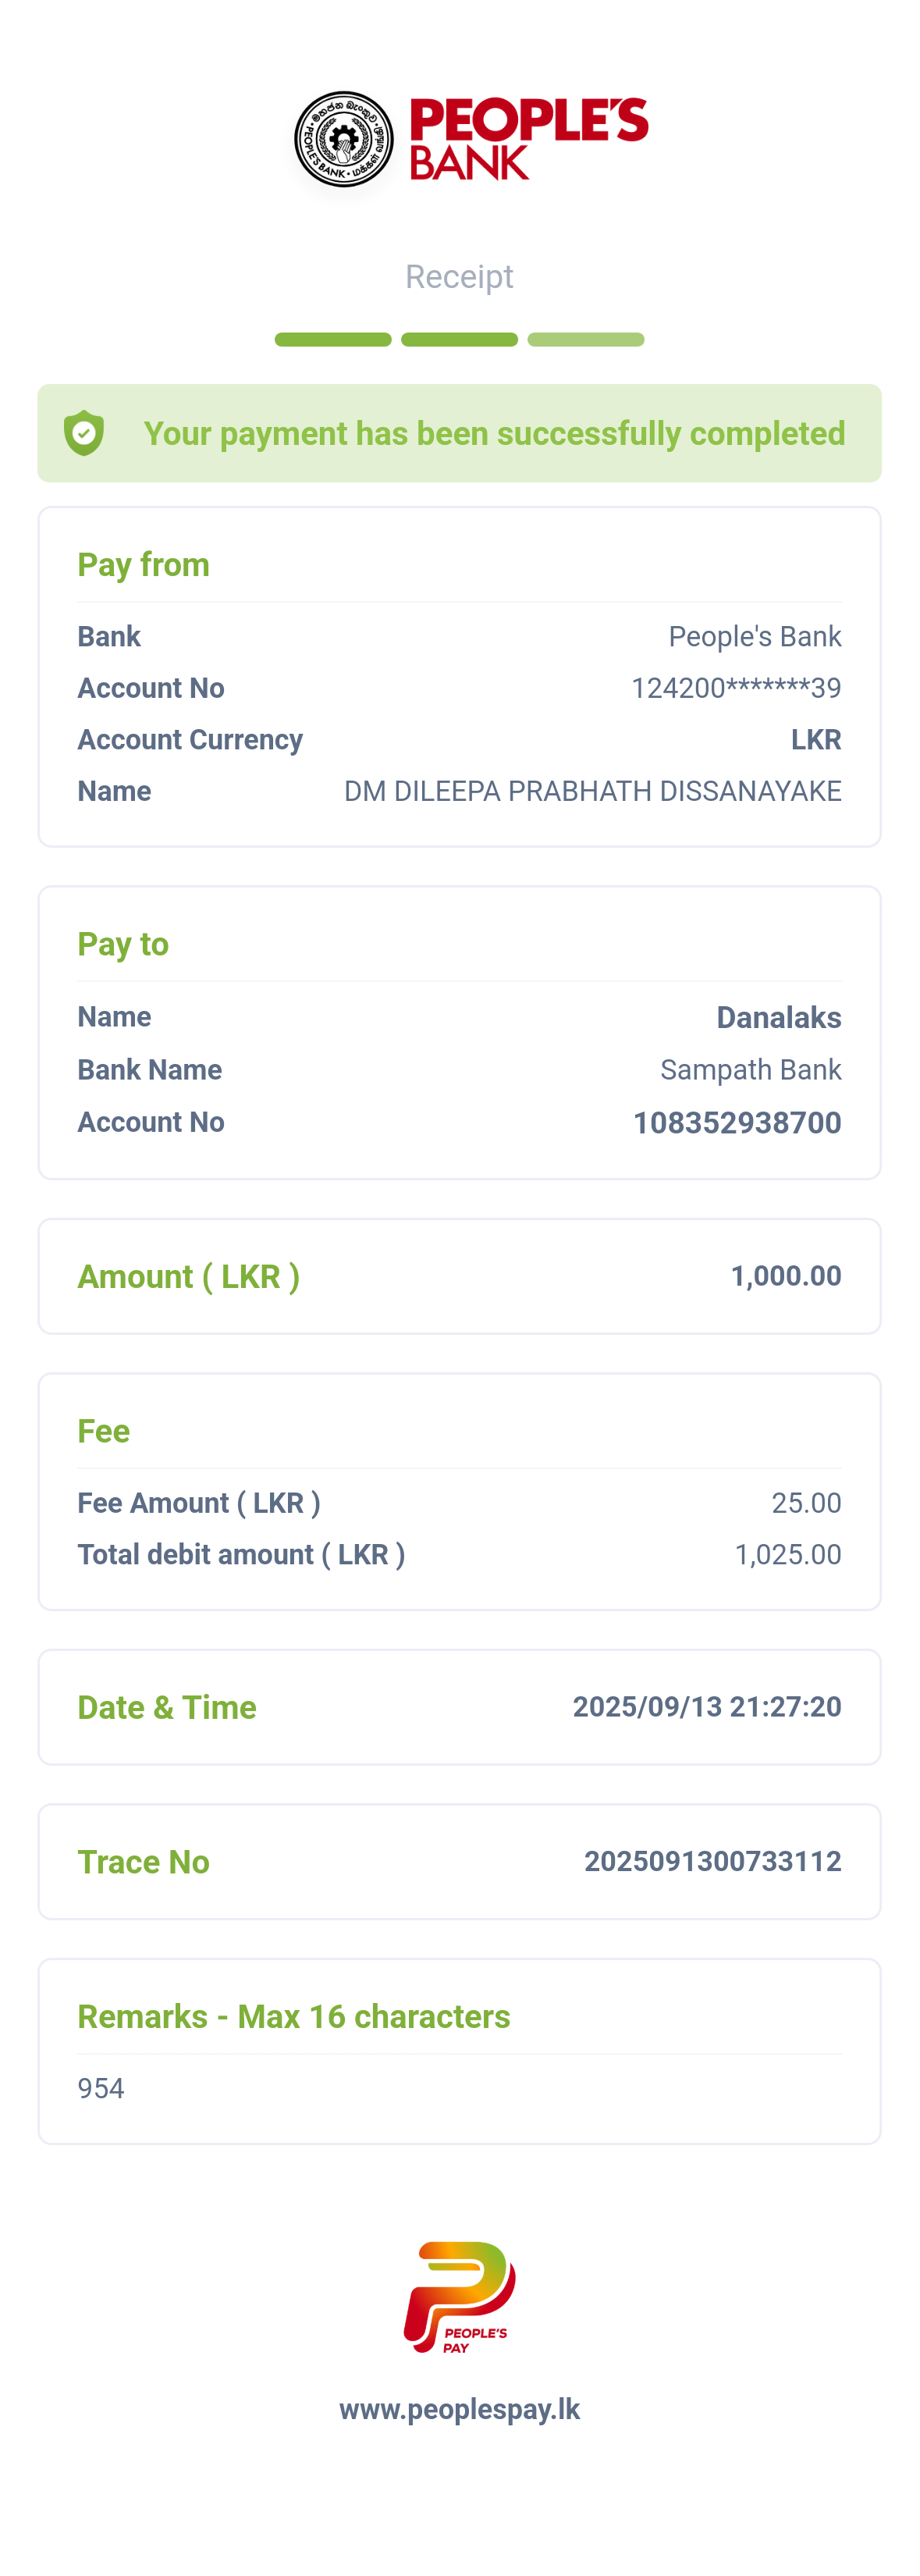Click the recipient name Danalaks
Image resolution: width=920 pixels, height=2576 pixels.
pos(779,1017)
